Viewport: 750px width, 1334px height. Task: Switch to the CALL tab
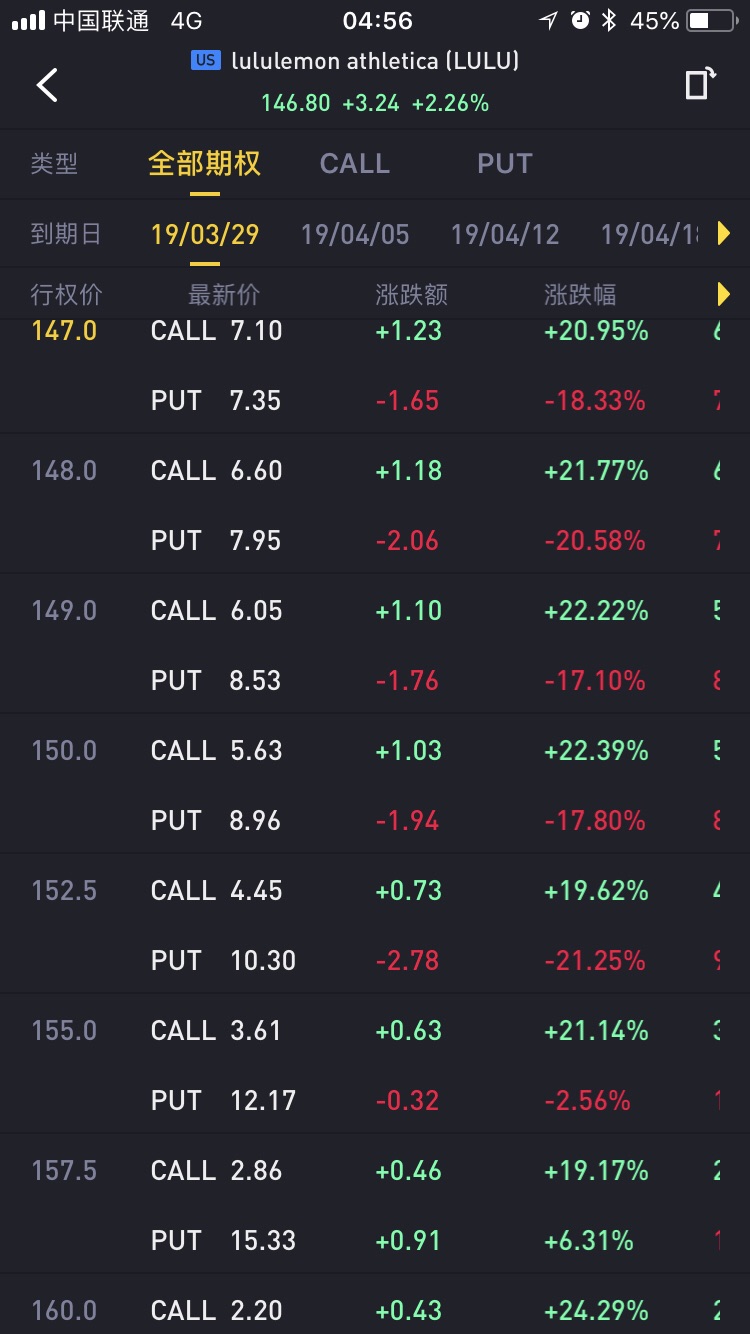coord(354,164)
